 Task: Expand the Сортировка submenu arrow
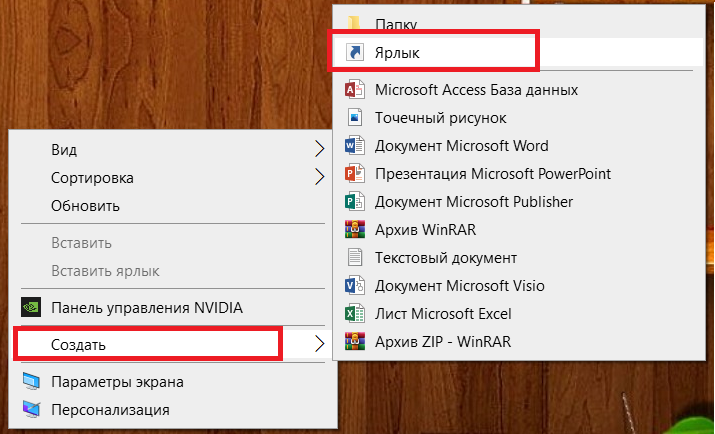[320, 177]
